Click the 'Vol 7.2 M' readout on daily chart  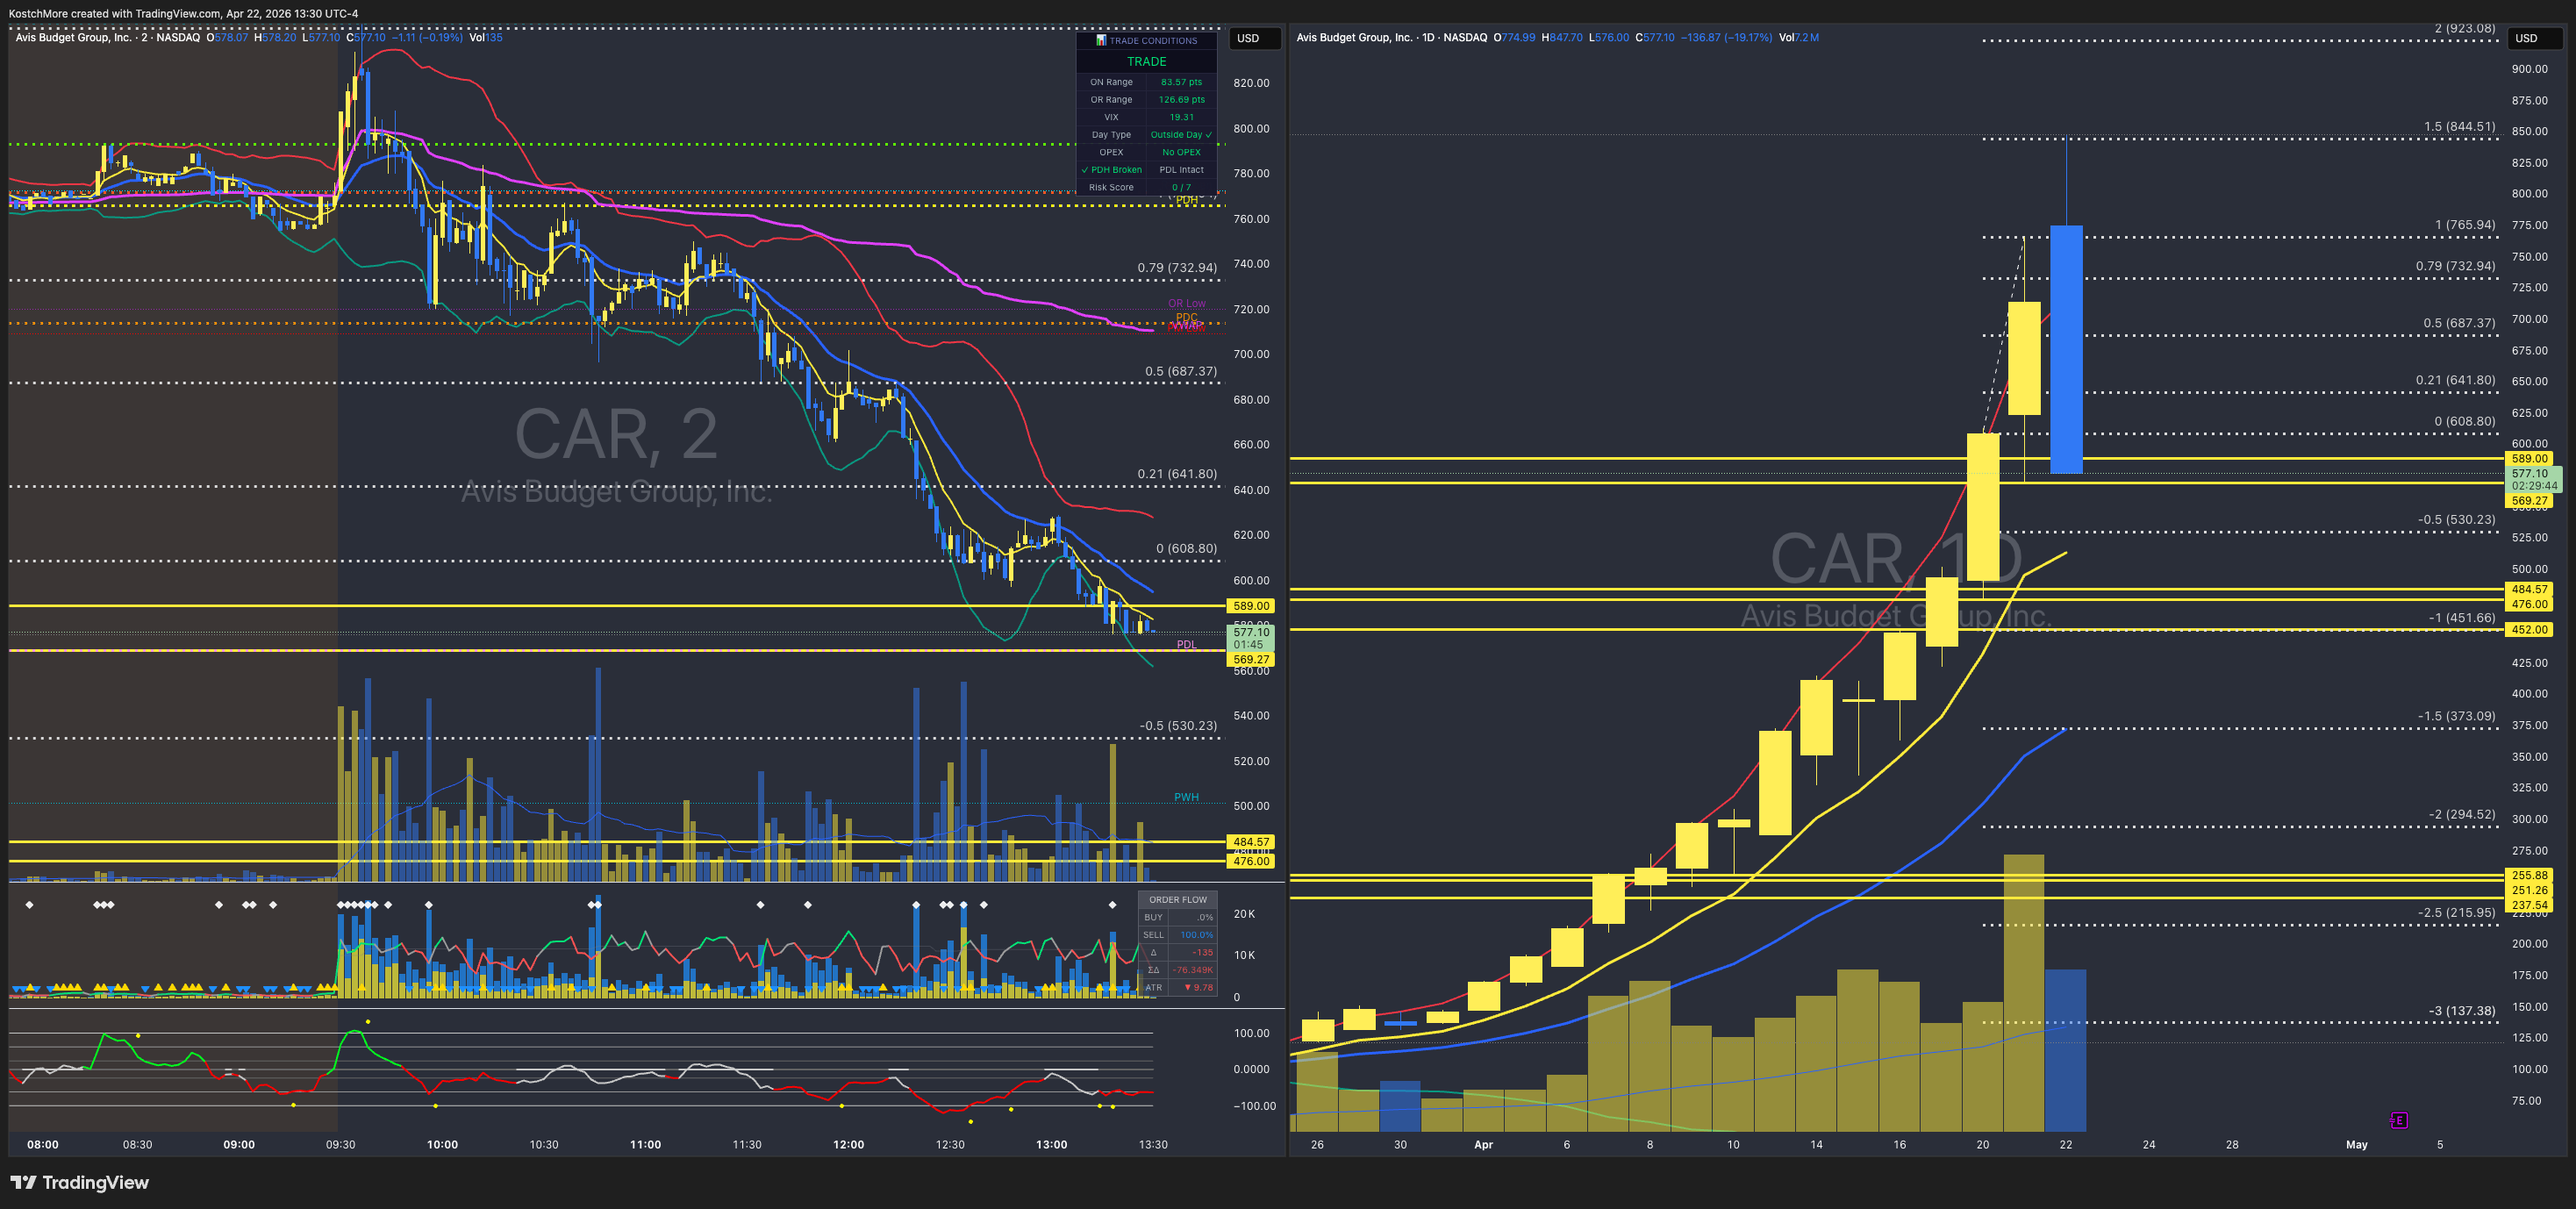[x=1799, y=37]
